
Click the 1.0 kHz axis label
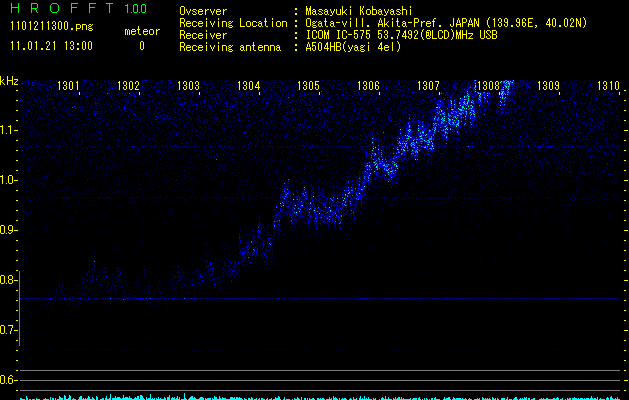pos(8,180)
